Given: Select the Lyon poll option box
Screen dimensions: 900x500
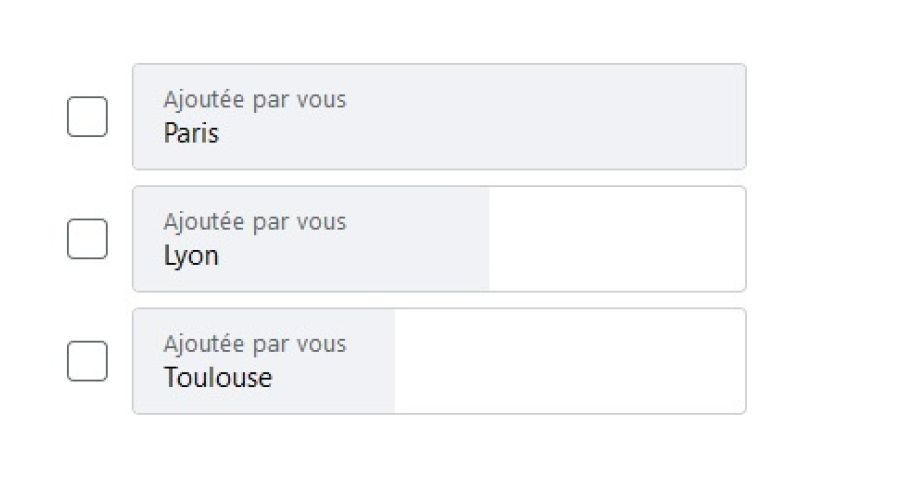Looking at the screenshot, I should (x=440, y=239).
